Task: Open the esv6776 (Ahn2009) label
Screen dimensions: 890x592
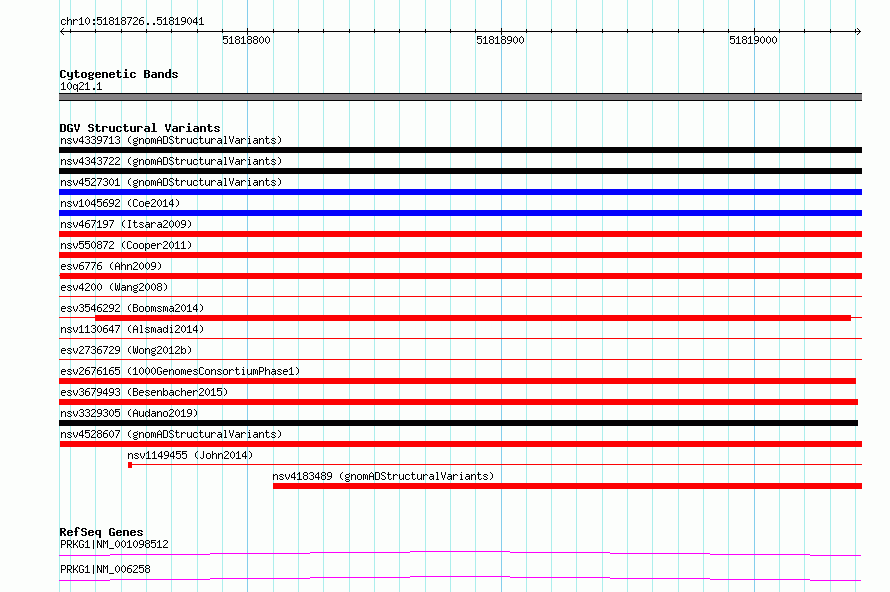Action: [111, 266]
